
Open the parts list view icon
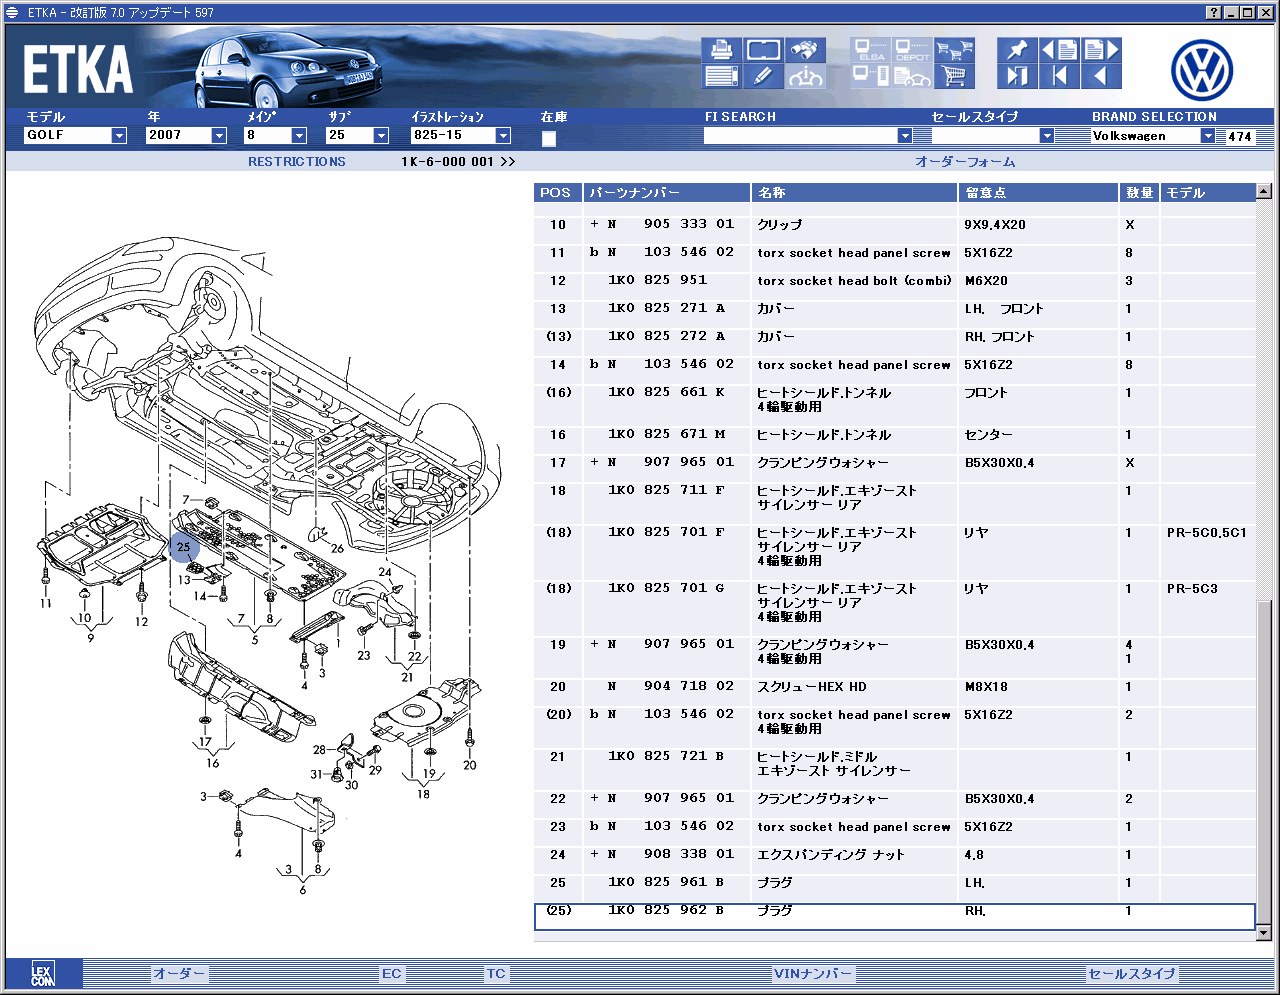coord(722,76)
